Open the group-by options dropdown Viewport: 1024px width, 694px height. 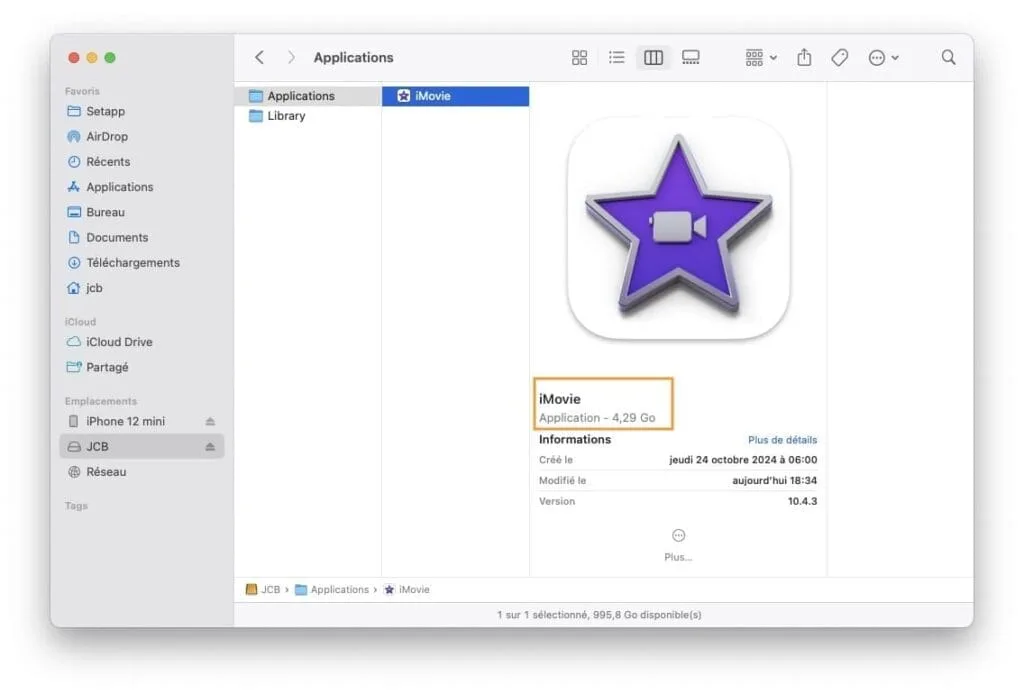[761, 57]
